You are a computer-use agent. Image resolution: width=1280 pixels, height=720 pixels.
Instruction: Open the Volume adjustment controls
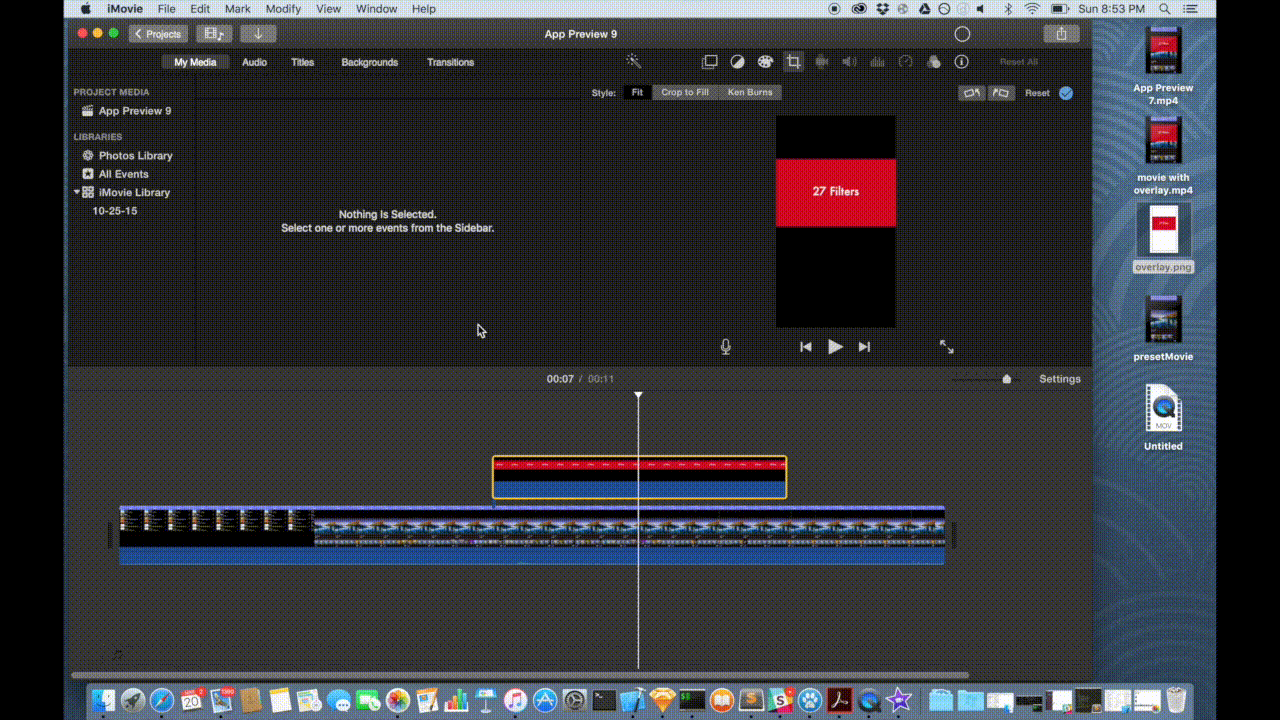[849, 61]
